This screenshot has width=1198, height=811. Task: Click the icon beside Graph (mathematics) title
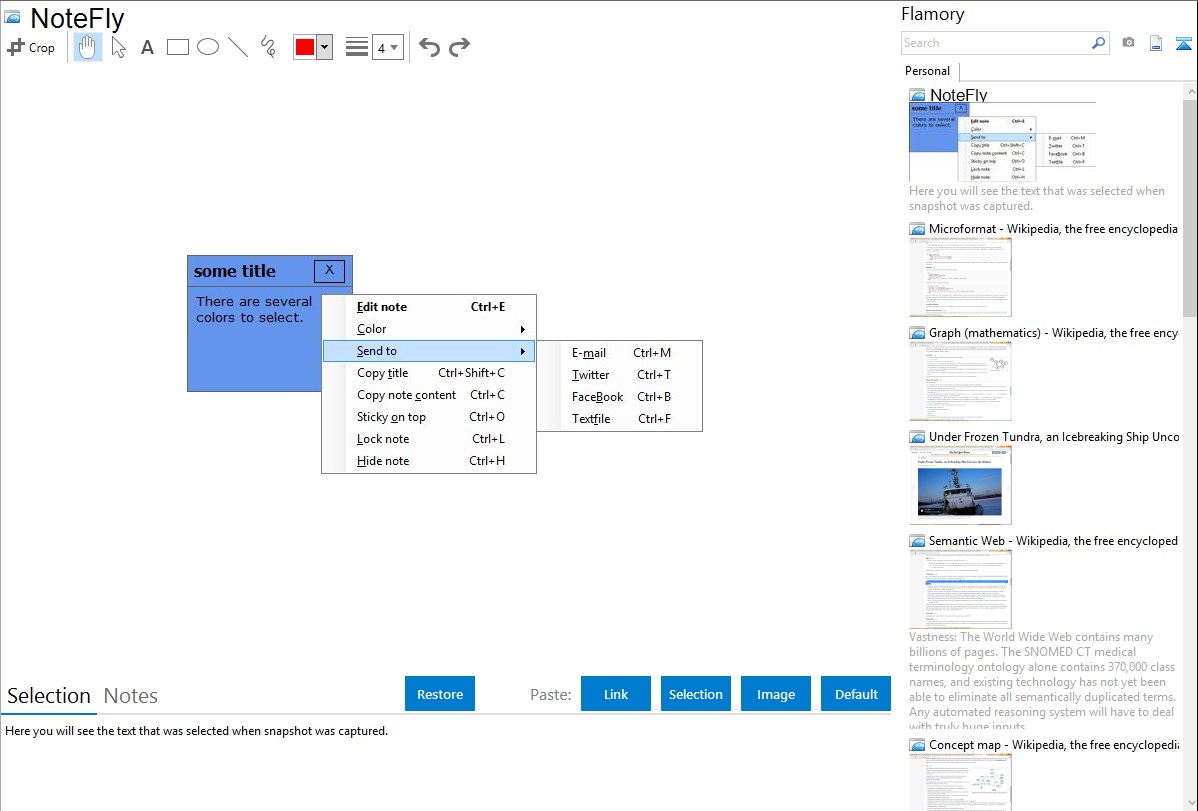pos(917,333)
